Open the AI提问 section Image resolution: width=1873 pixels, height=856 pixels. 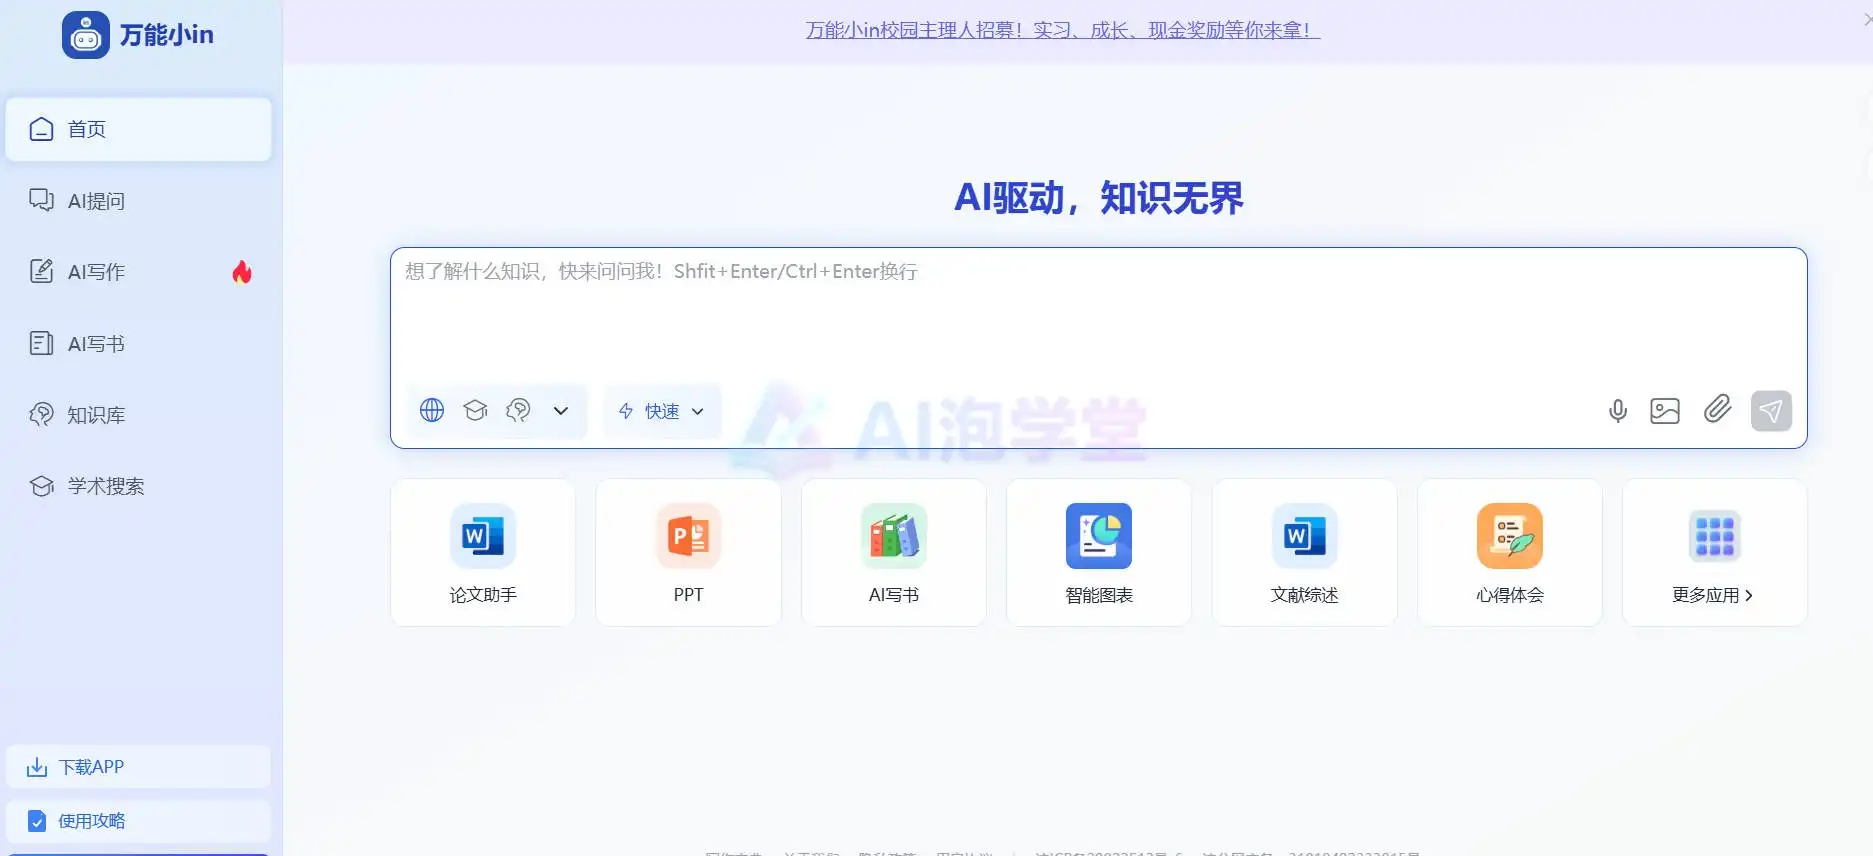pos(139,201)
